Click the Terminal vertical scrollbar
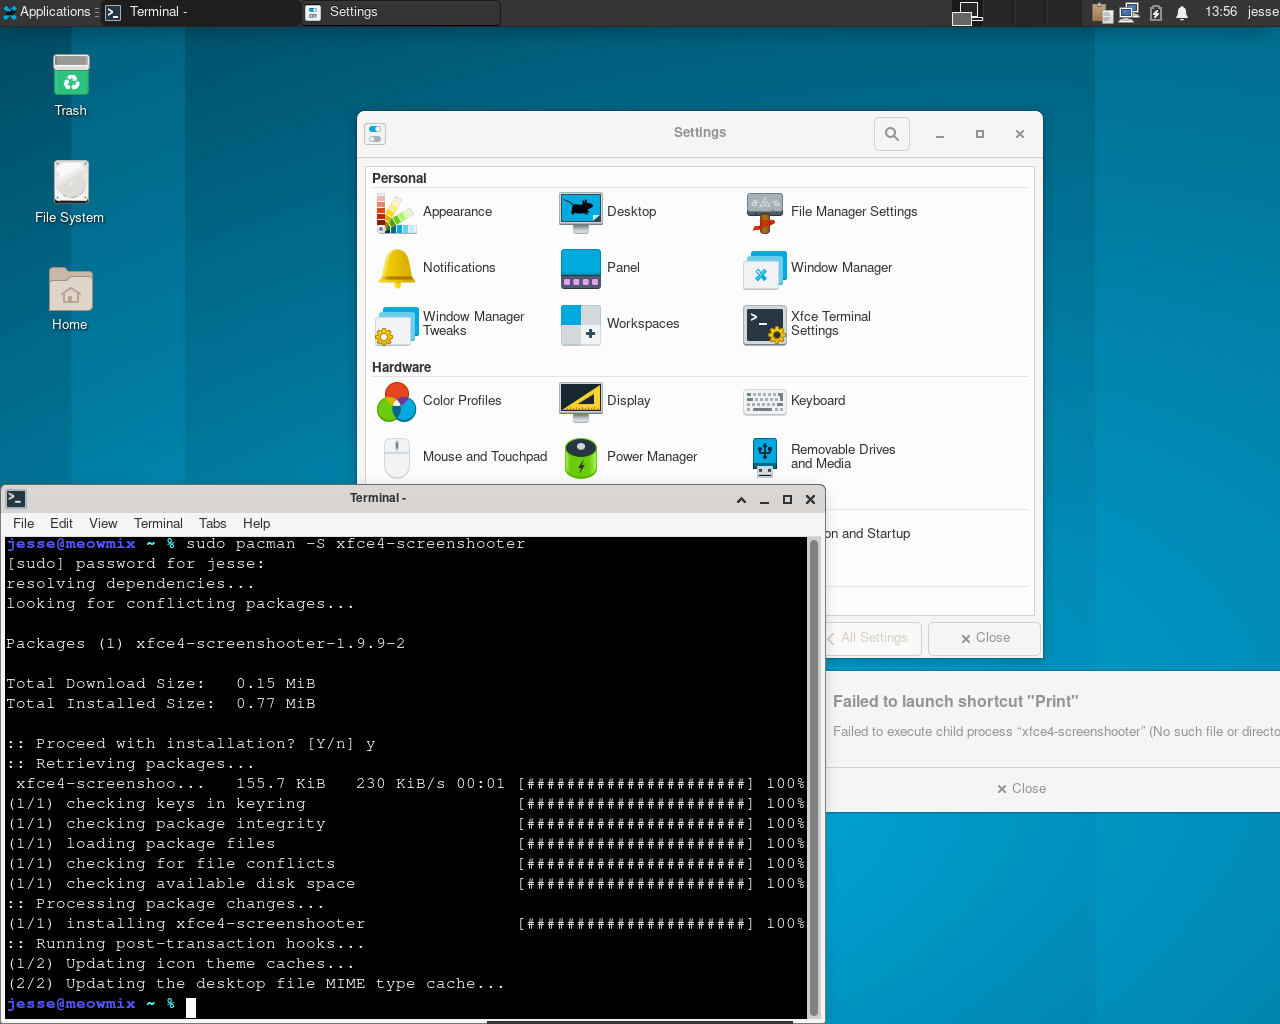The image size is (1280, 1024). [x=814, y=777]
